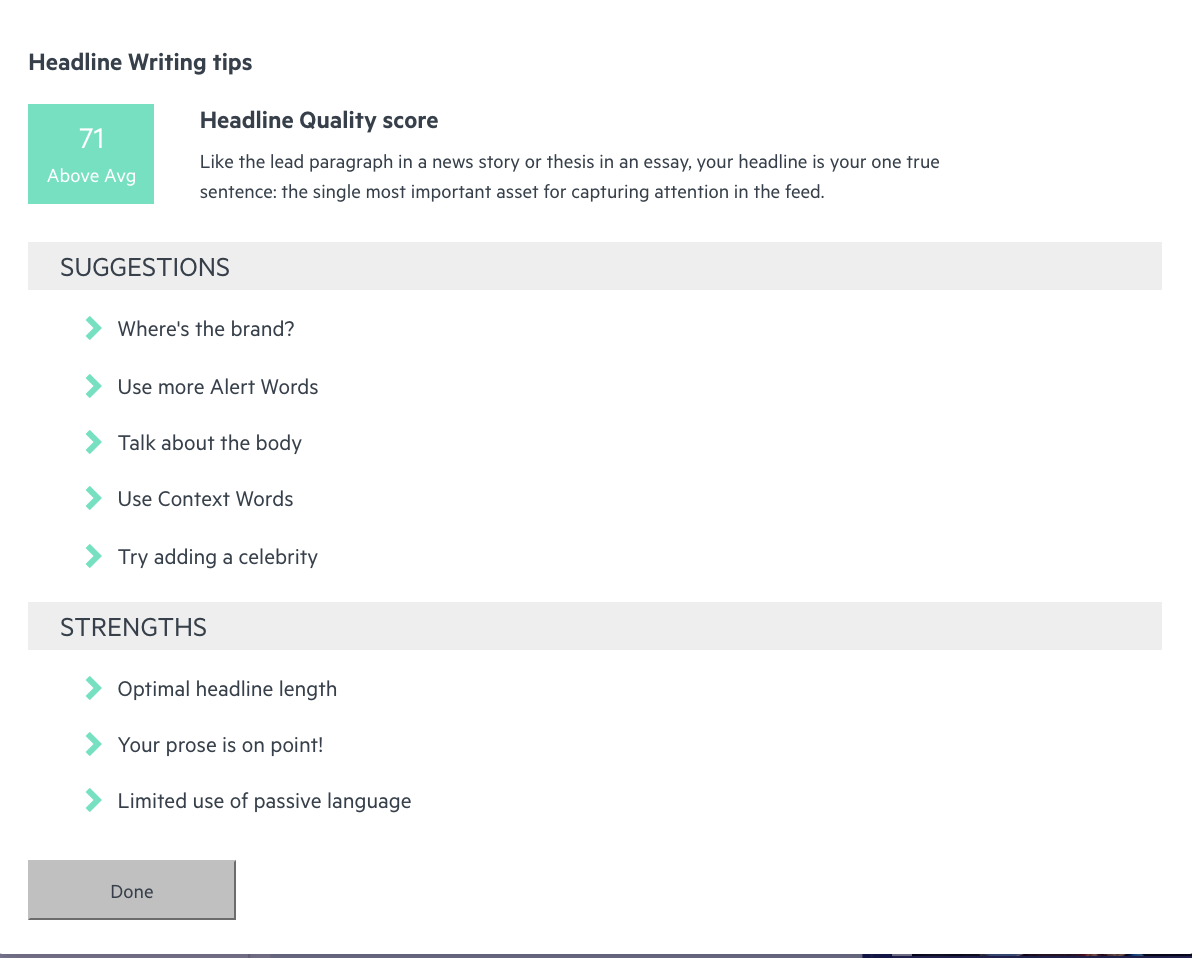
Task: Expand the "Your prose is on point!" chevron
Action: pyautogui.click(x=94, y=744)
